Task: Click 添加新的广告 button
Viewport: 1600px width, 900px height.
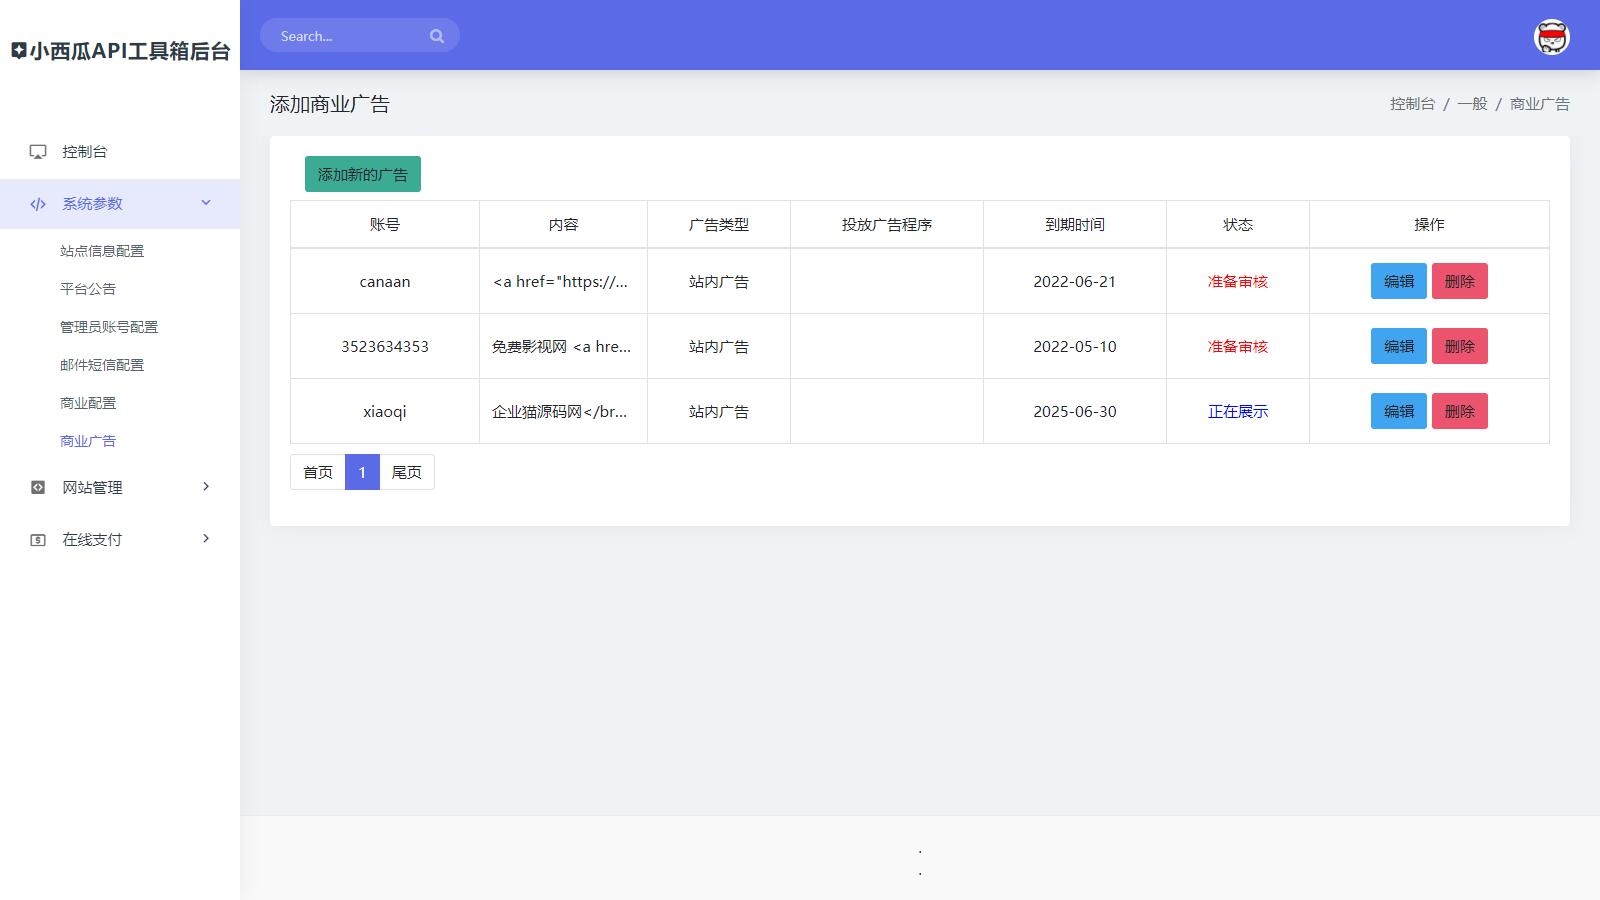Action: (363, 174)
